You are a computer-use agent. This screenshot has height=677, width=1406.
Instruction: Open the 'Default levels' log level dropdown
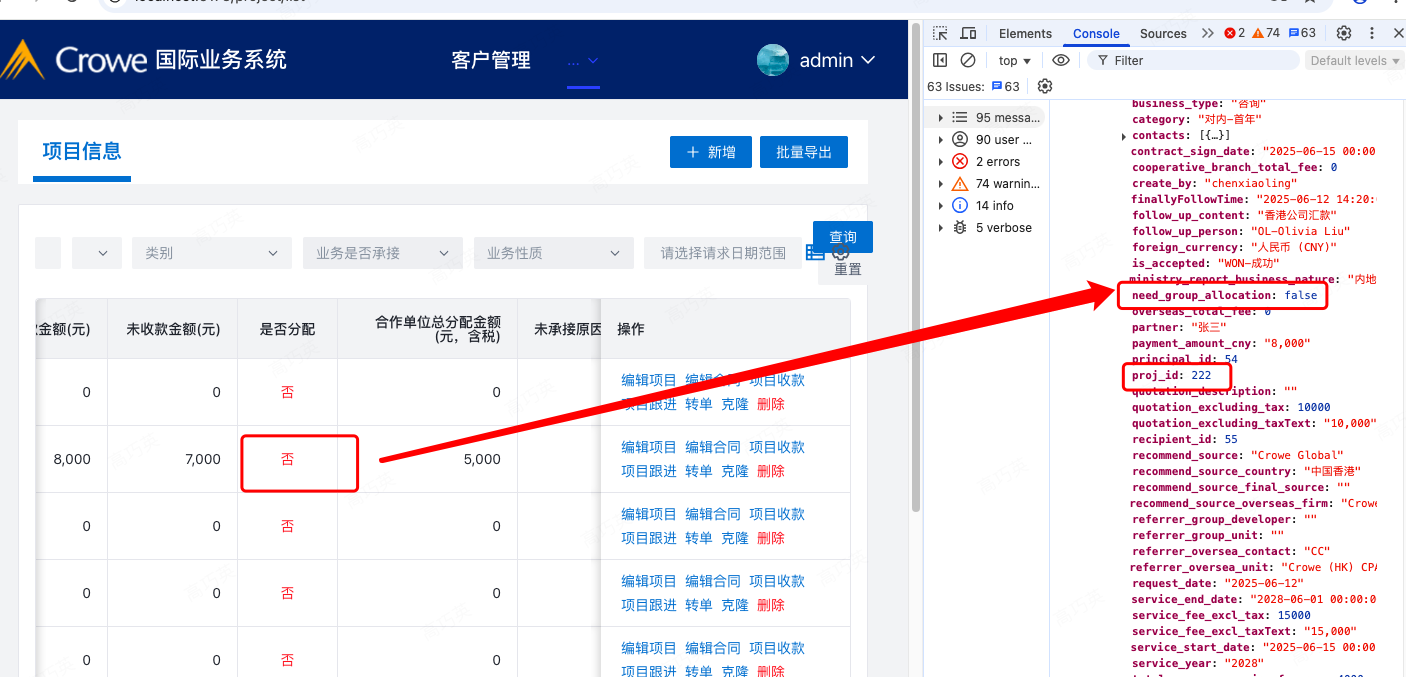pos(1354,60)
